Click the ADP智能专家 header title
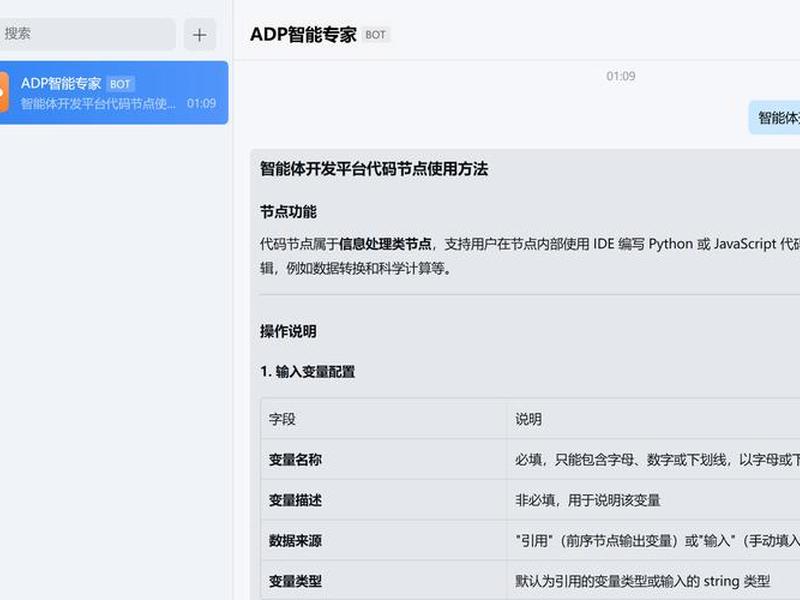 303,35
